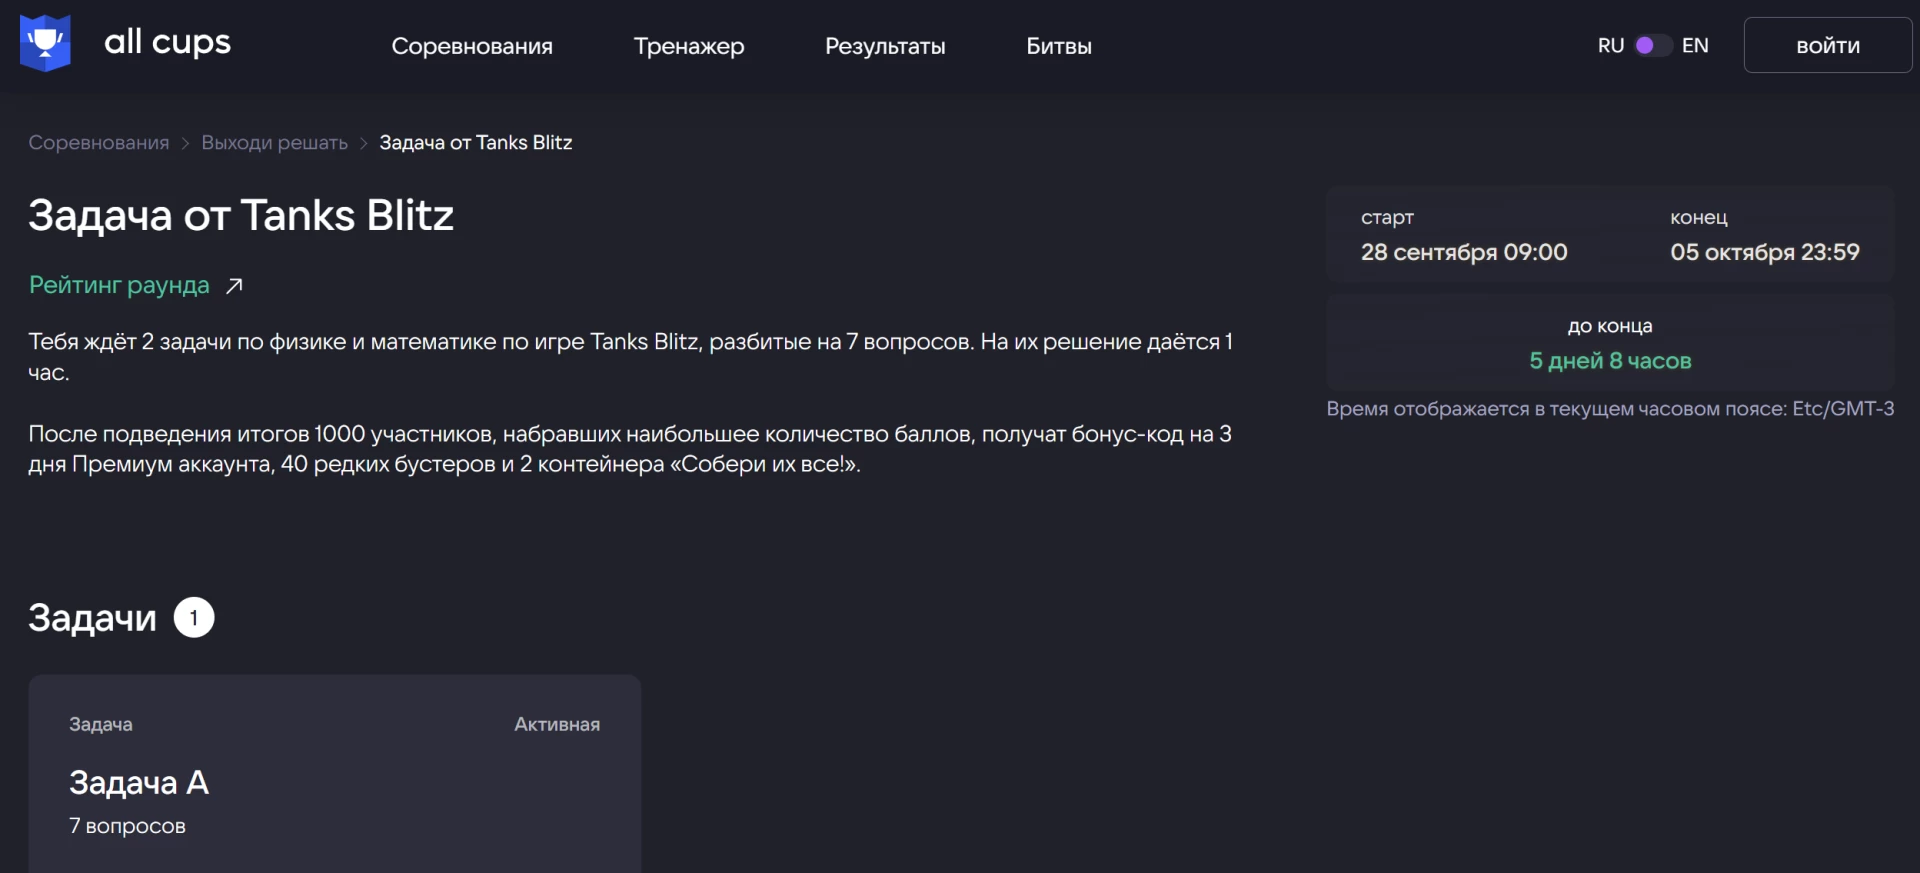Viewport: 1920px width, 873px height.
Task: Click the All Cups trophy logo icon
Action: coord(45,43)
